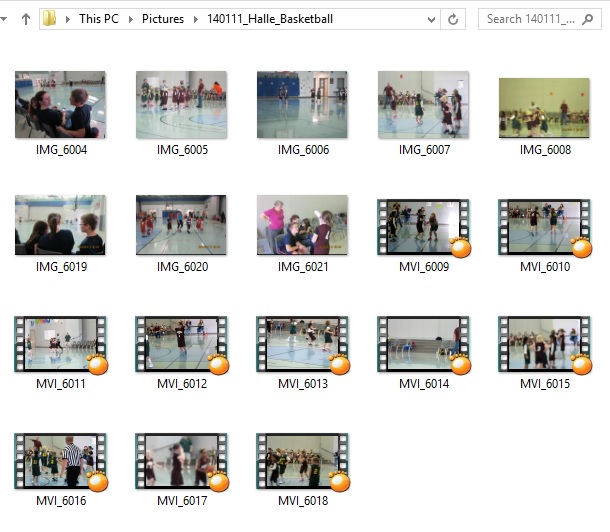This screenshot has height=532, width=610.
Task: Select the MVI_6012 video icon
Action: [181, 344]
